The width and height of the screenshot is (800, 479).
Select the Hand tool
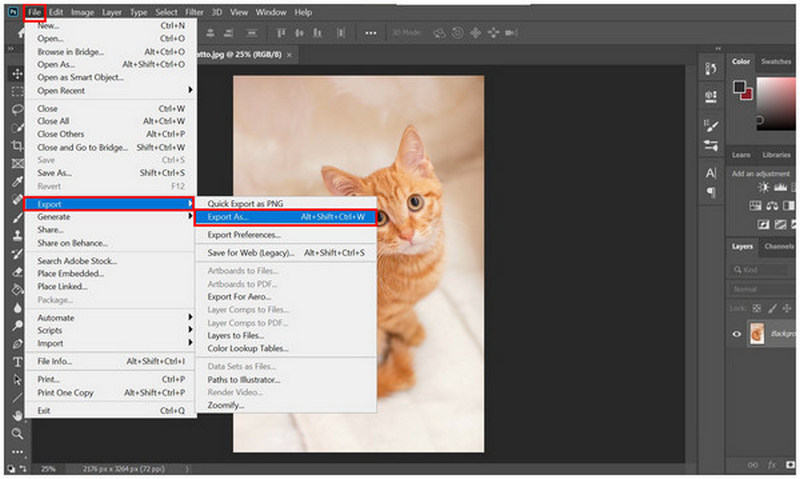tap(17, 415)
